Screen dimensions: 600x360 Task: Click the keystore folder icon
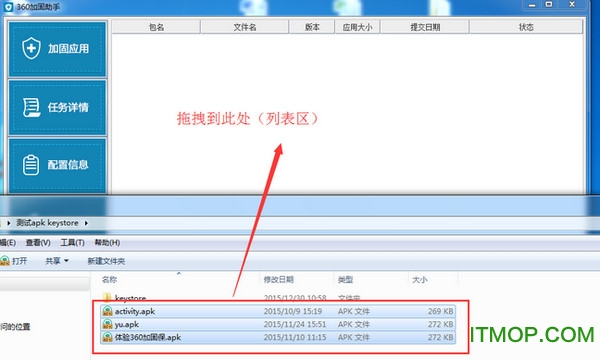(x=107, y=297)
